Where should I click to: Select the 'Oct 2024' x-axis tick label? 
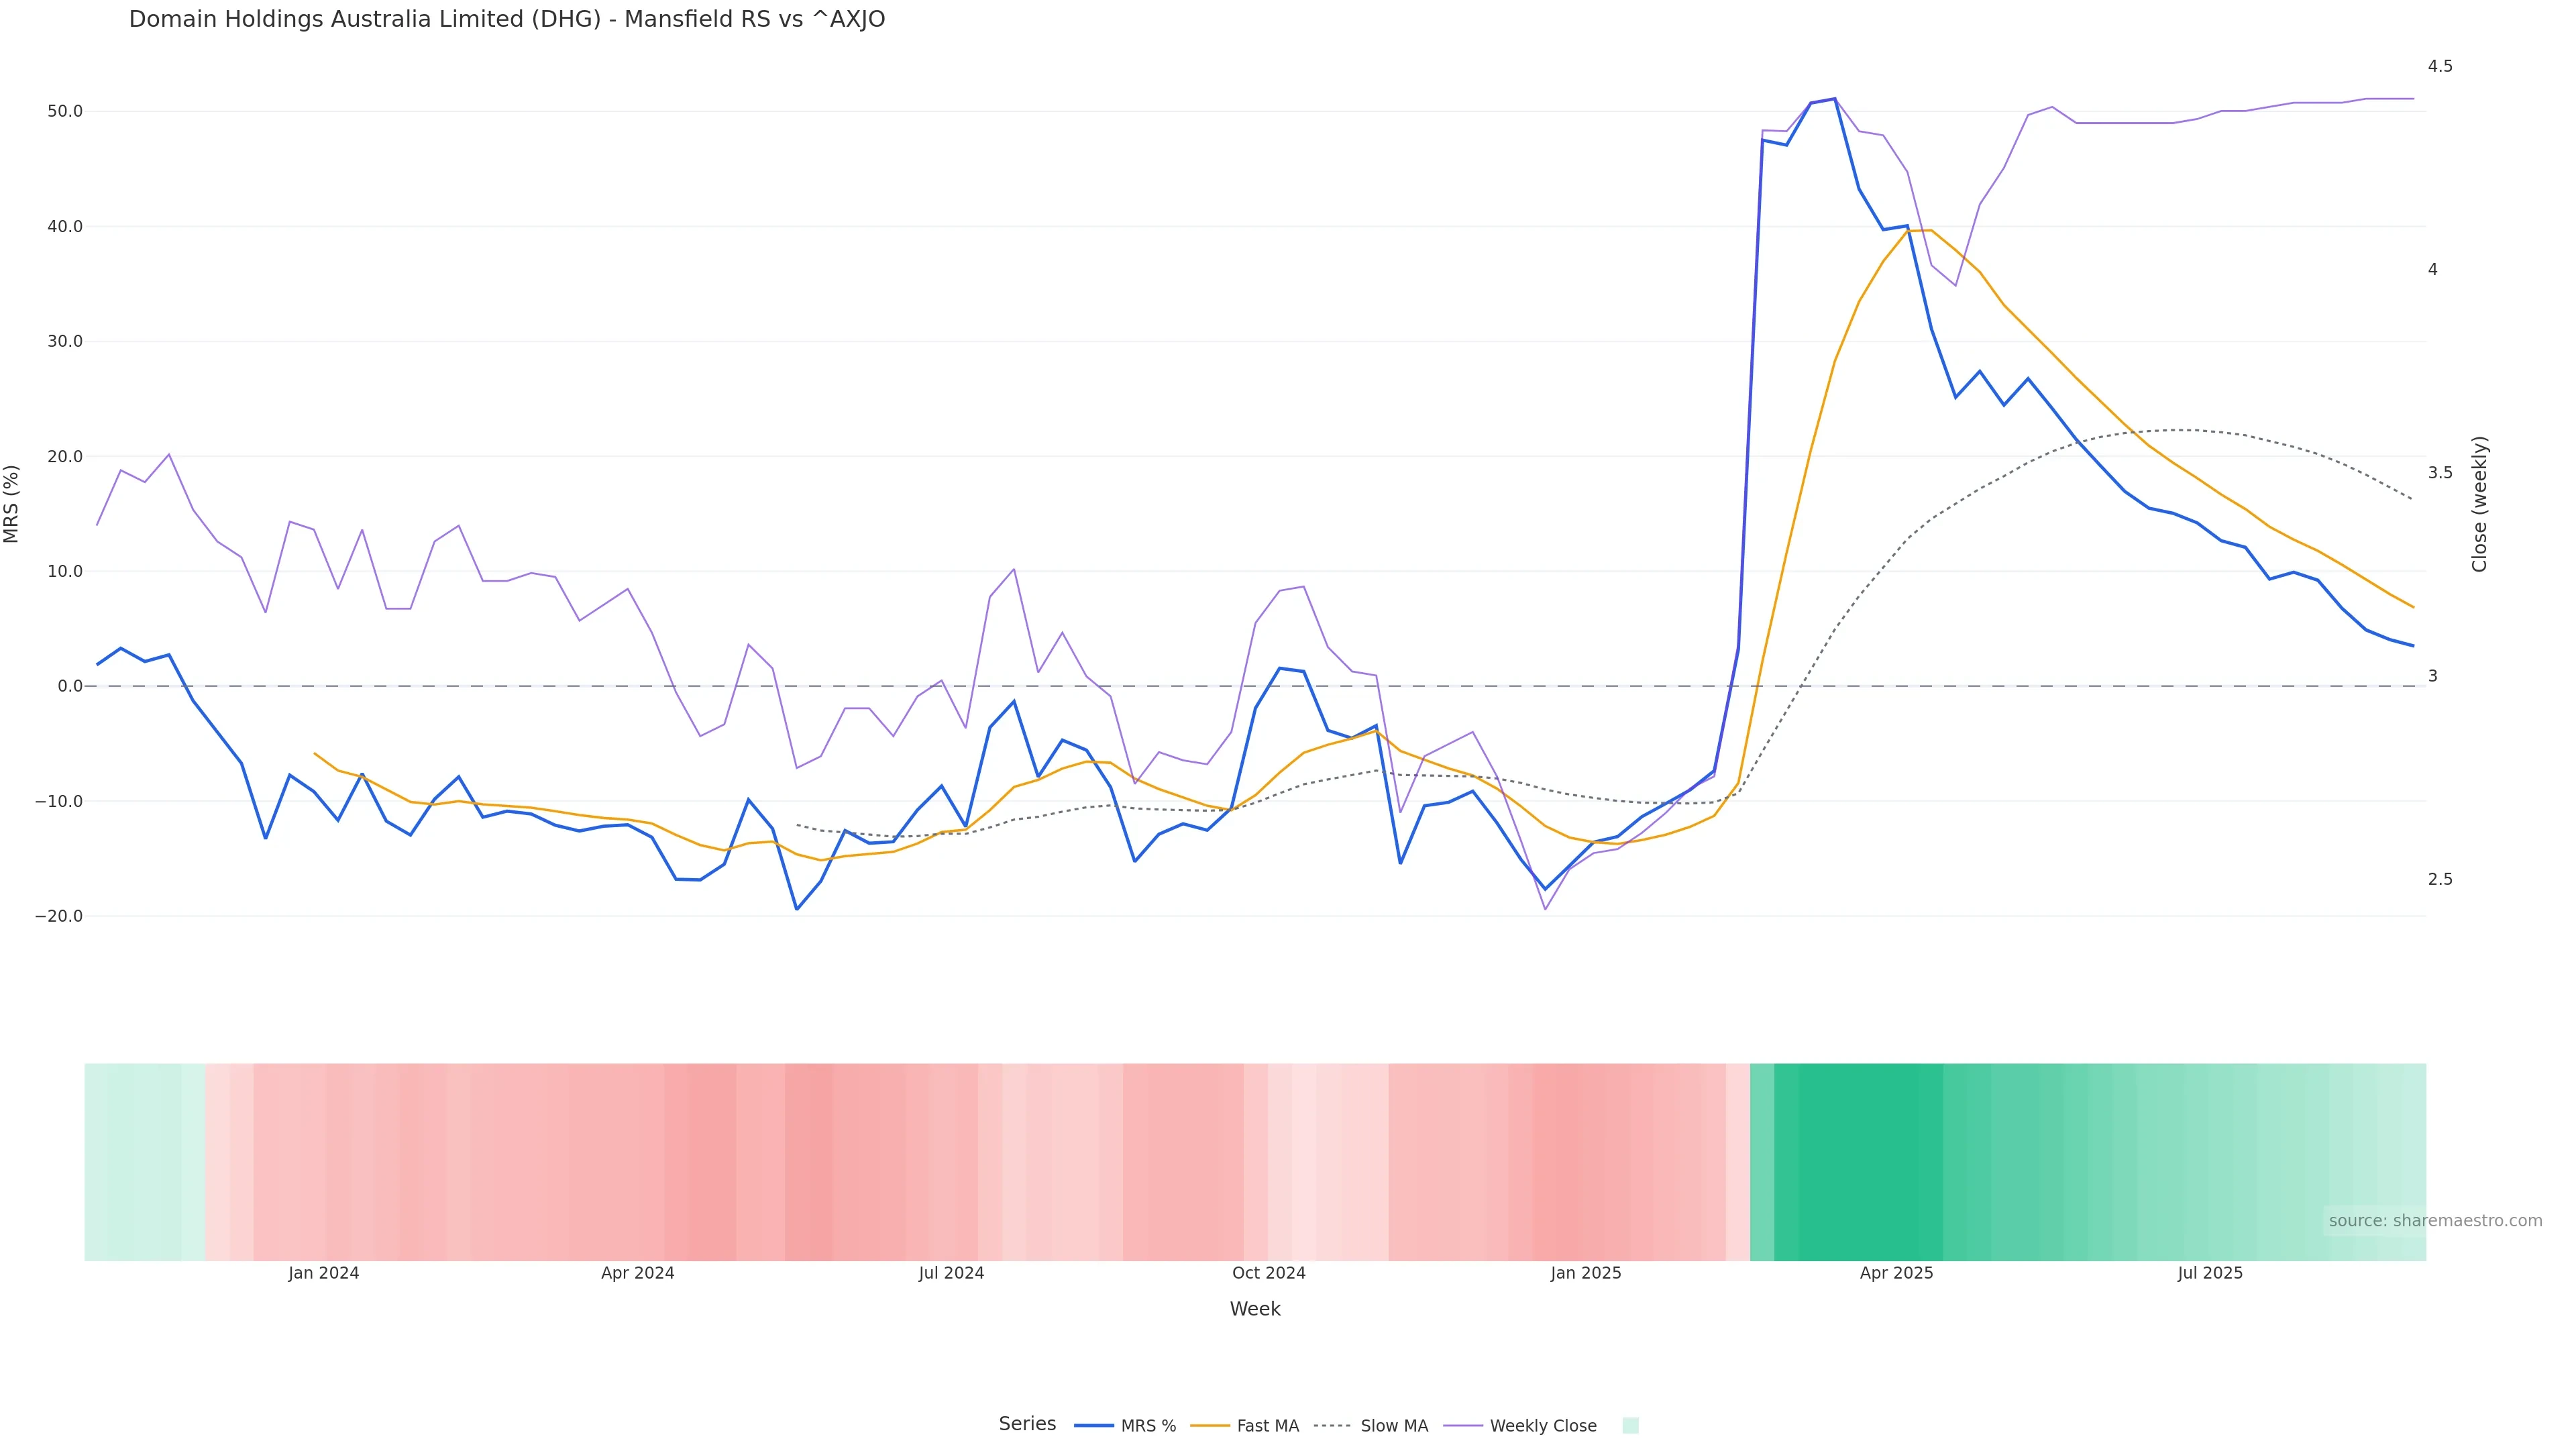(1268, 1273)
